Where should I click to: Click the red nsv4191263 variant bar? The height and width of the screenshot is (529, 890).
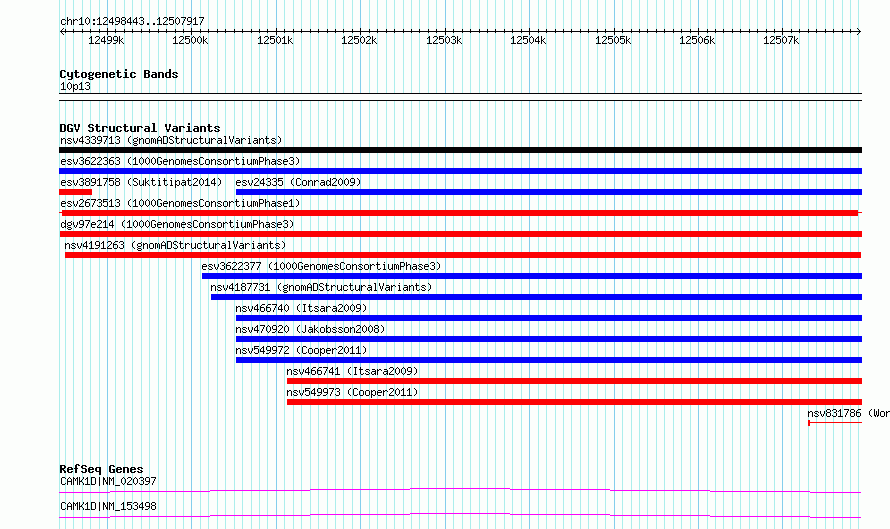click(463, 255)
